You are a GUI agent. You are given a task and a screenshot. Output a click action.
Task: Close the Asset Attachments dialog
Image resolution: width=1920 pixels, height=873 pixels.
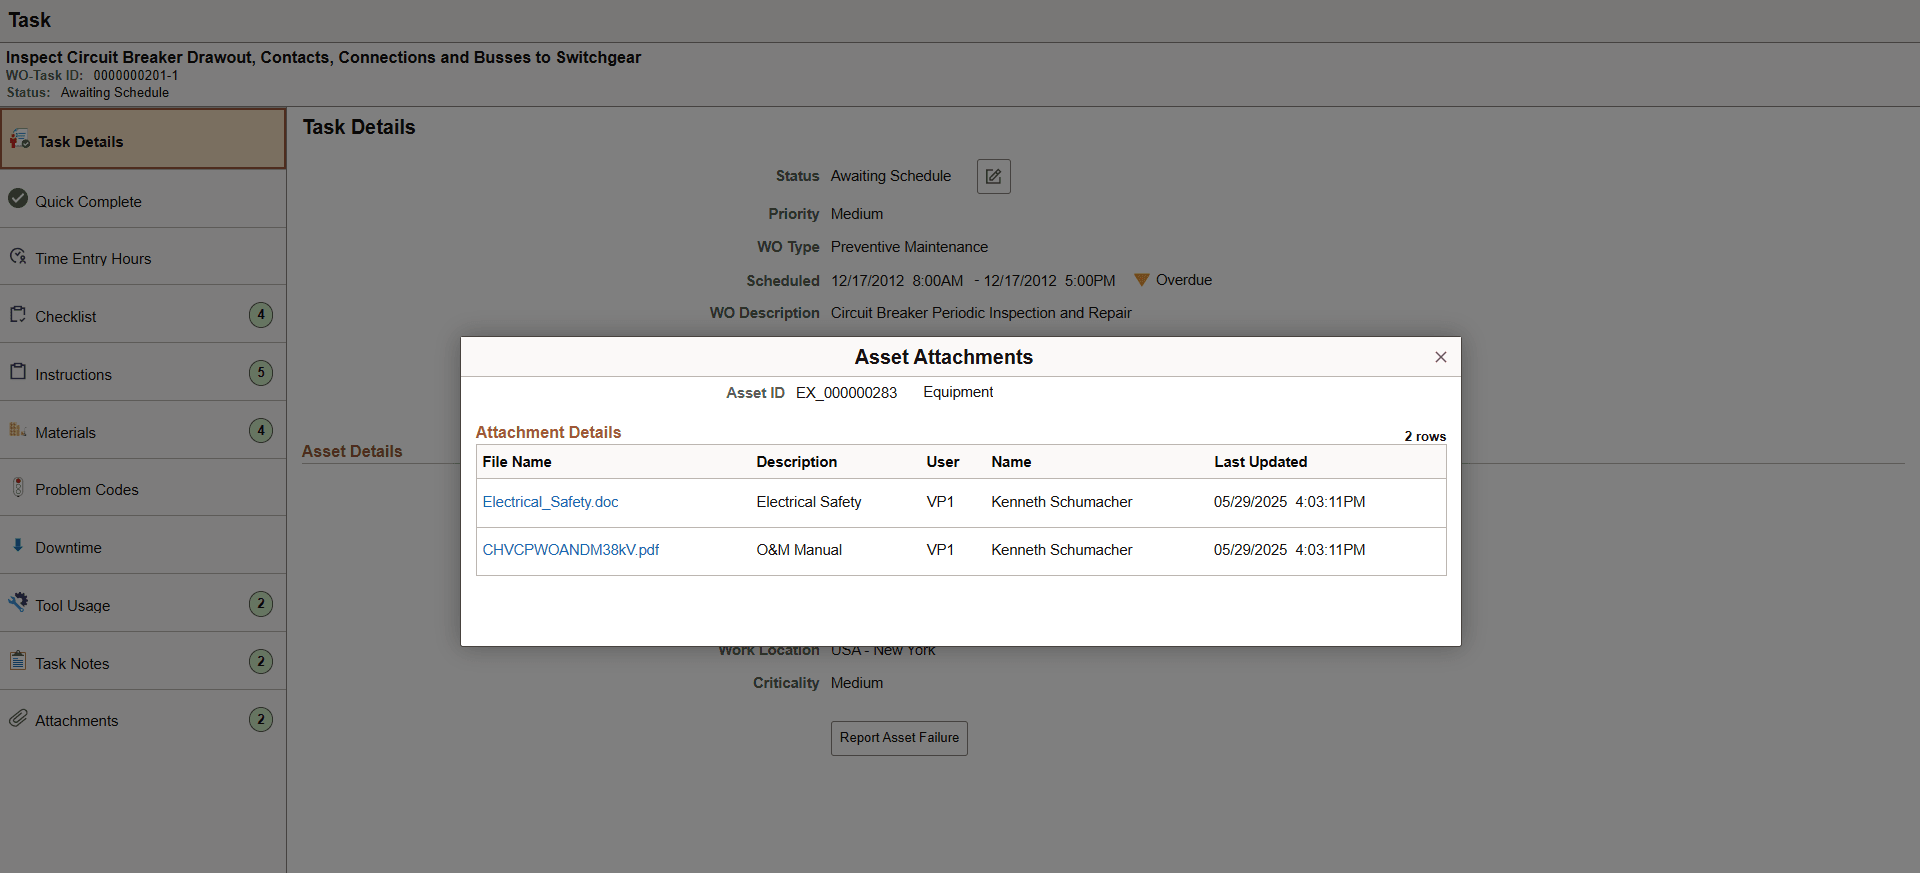click(x=1440, y=357)
